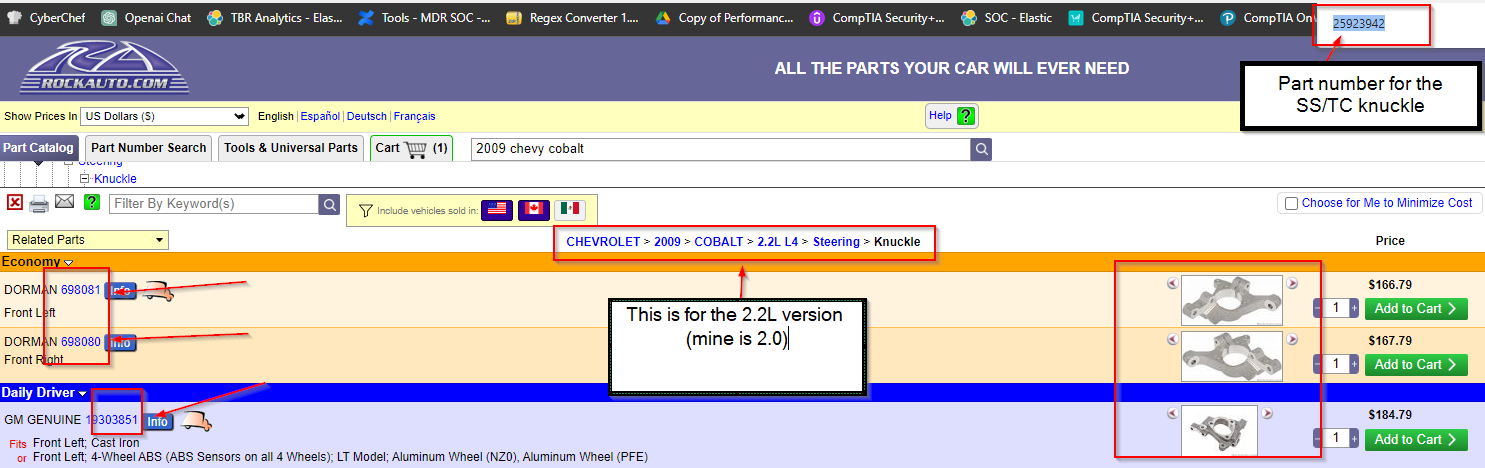Open the Regex Converter bookmark

572,17
